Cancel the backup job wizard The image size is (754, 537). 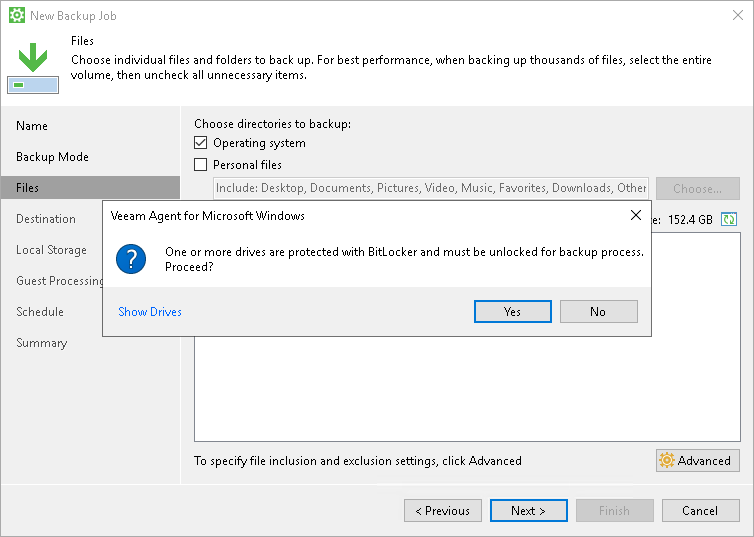[x=701, y=511]
